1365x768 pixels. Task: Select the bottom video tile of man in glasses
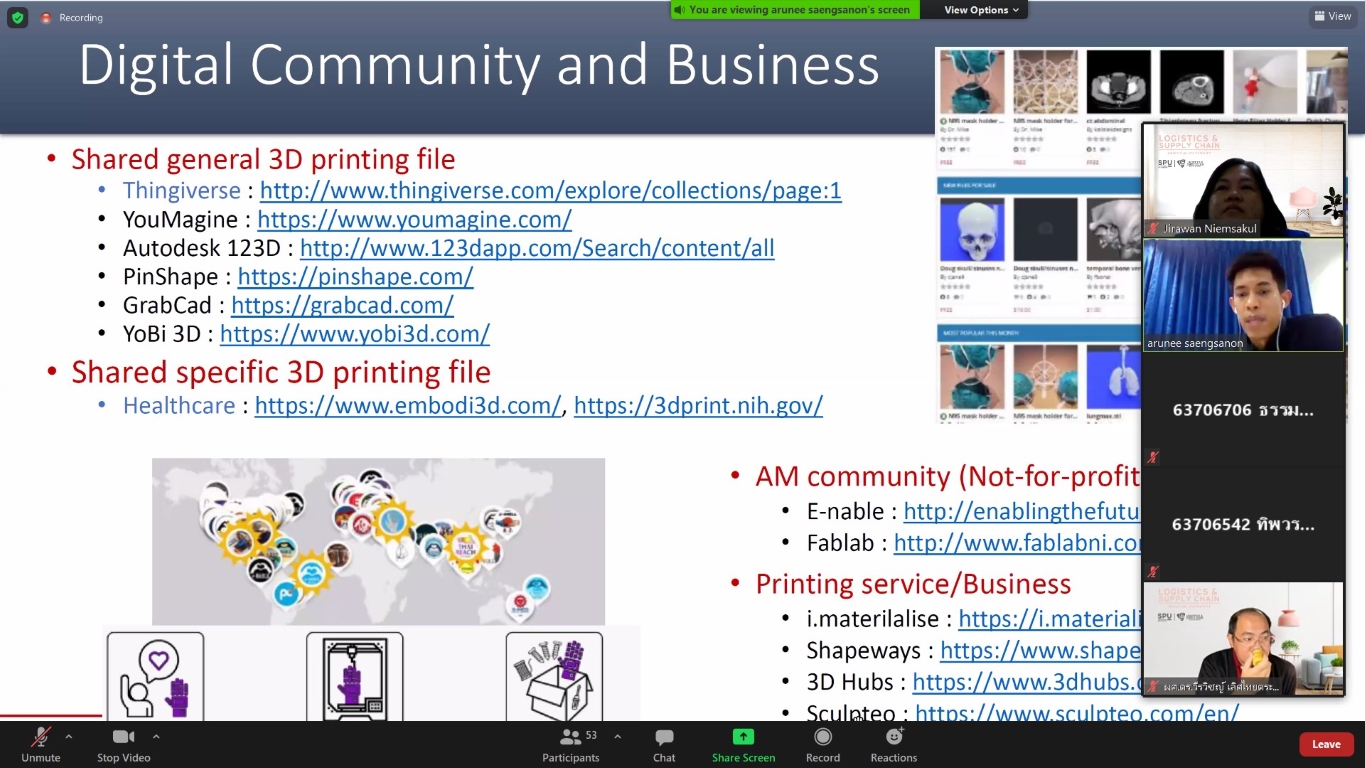click(x=1243, y=639)
